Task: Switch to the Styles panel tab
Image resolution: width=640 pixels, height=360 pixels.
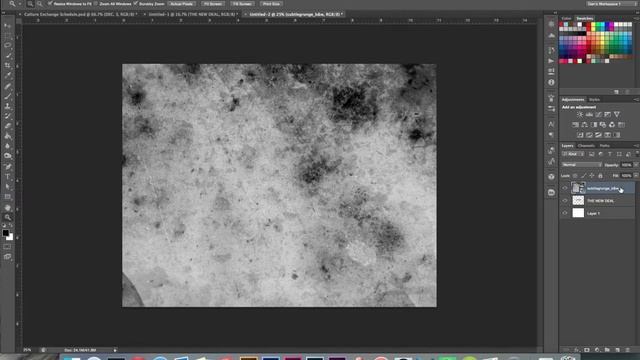Action: [594, 100]
